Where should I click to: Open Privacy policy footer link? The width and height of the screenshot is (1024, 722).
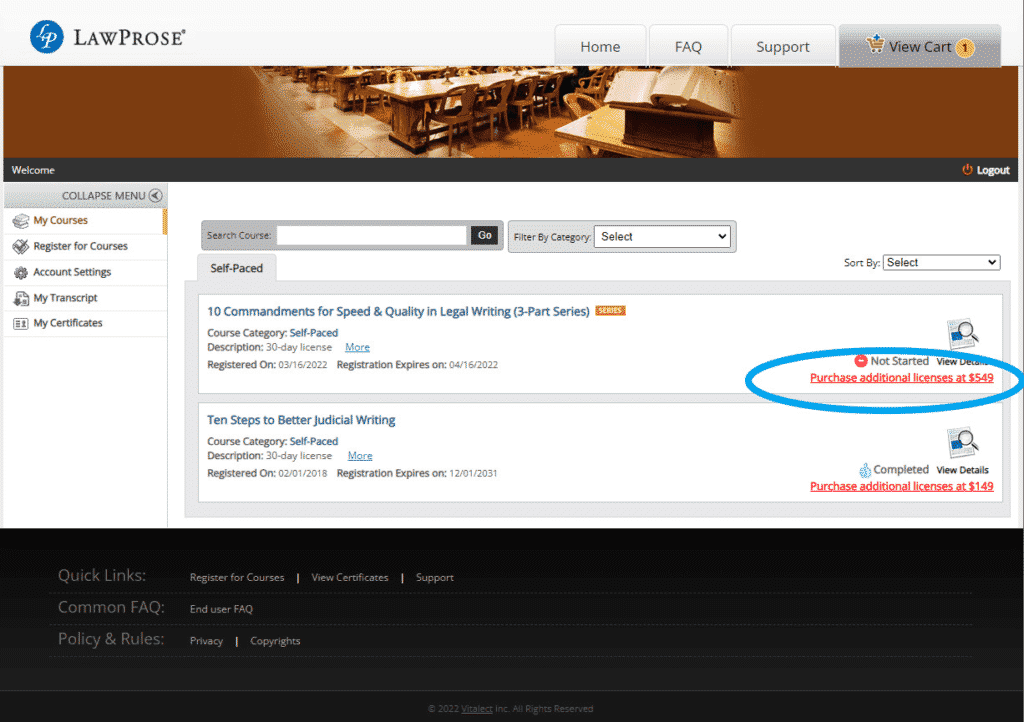206,641
